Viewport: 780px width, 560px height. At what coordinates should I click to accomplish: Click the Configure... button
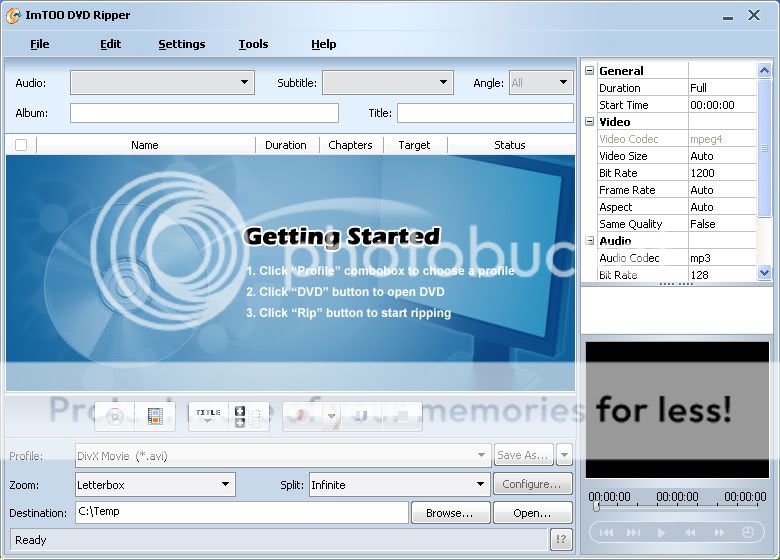coord(532,484)
